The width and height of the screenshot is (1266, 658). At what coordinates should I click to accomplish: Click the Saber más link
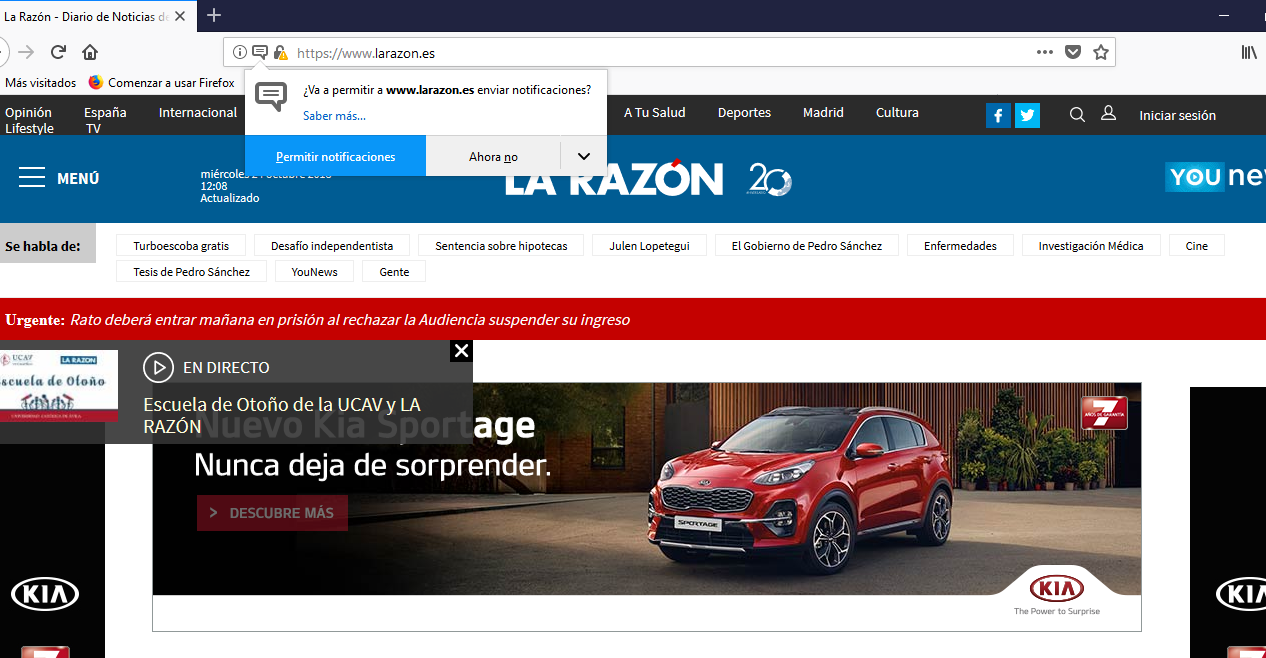(x=334, y=116)
